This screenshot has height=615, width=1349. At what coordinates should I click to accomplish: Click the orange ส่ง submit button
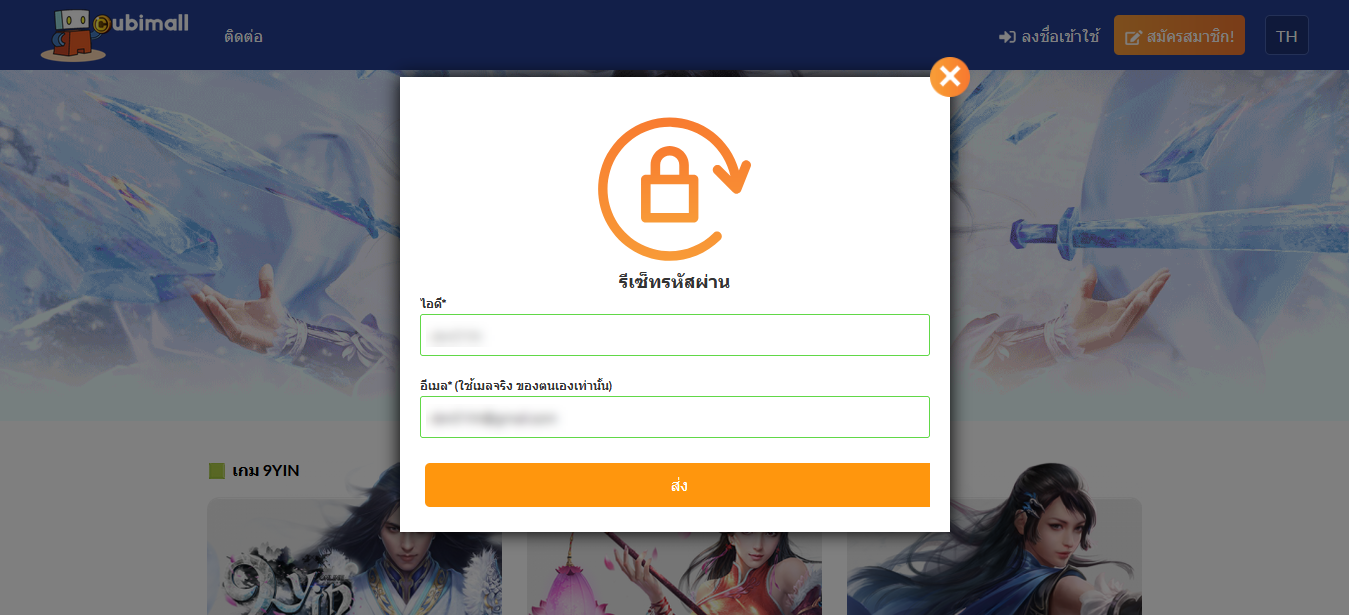677,485
